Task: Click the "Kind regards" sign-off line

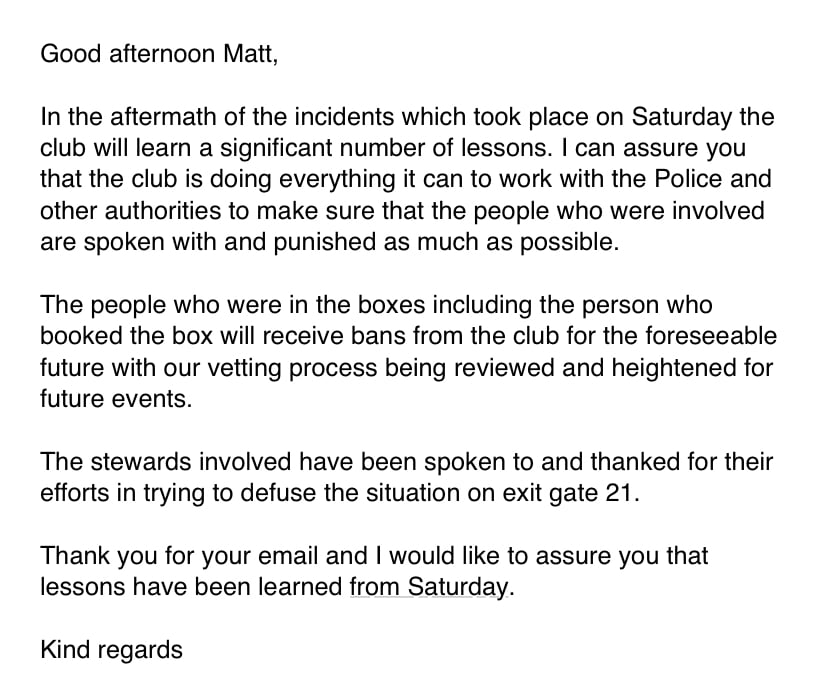Action: [x=111, y=650]
